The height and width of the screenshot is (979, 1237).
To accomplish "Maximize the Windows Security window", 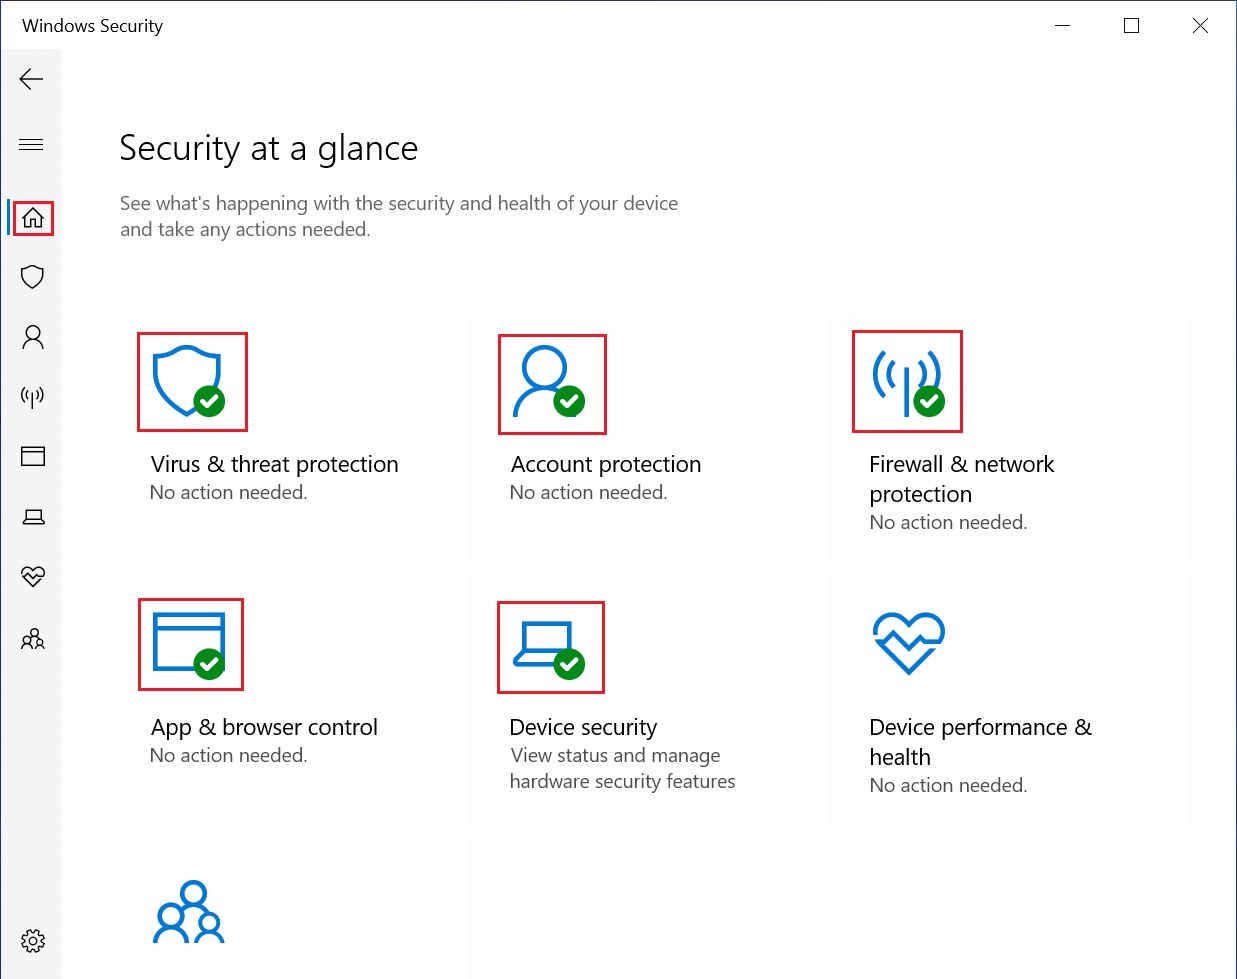I will click(x=1131, y=25).
